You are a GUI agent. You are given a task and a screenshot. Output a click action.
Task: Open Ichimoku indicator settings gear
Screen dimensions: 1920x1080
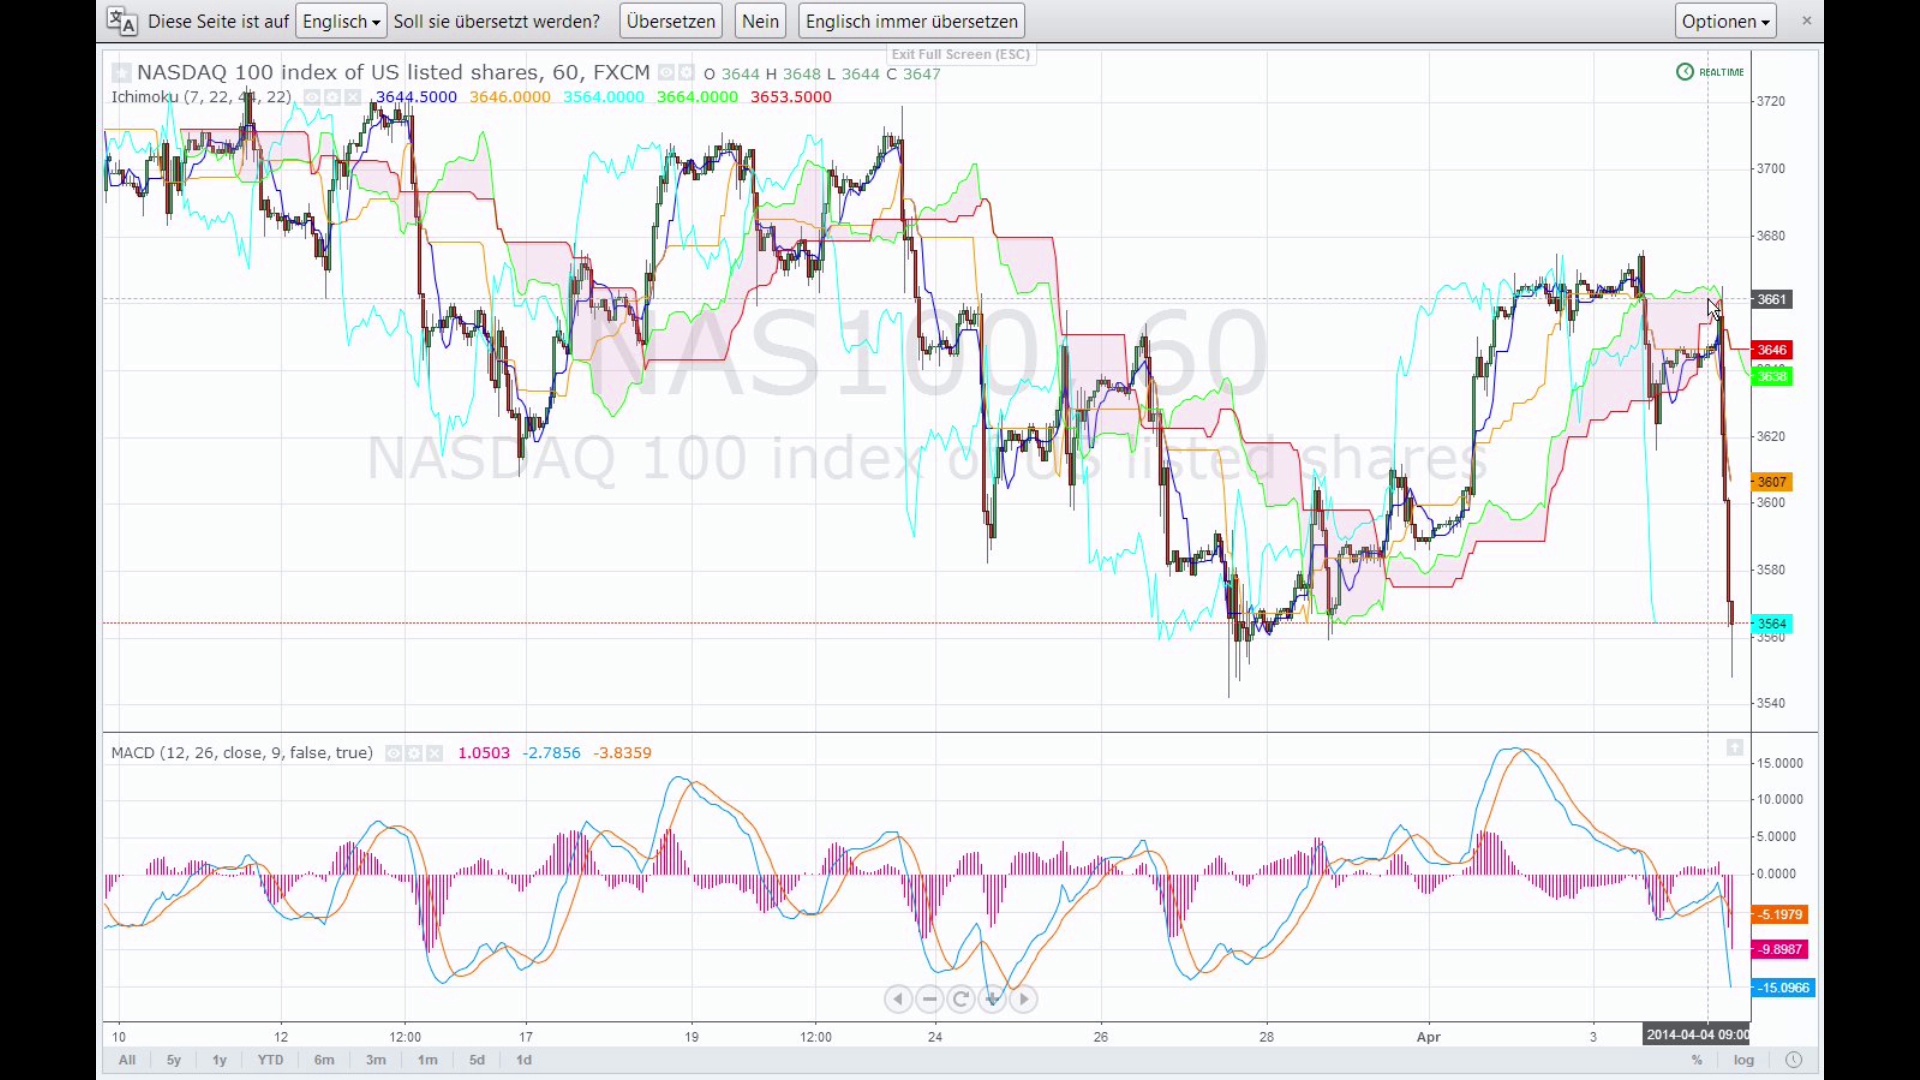point(332,97)
